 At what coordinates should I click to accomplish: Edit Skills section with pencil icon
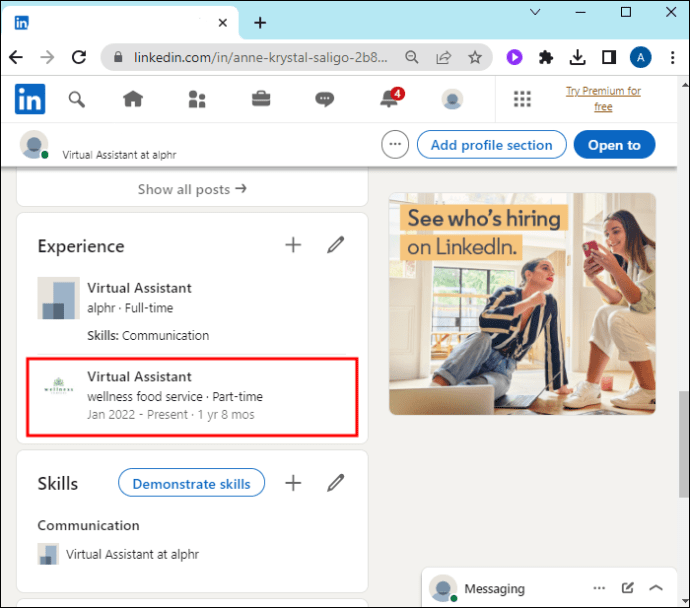coord(335,483)
